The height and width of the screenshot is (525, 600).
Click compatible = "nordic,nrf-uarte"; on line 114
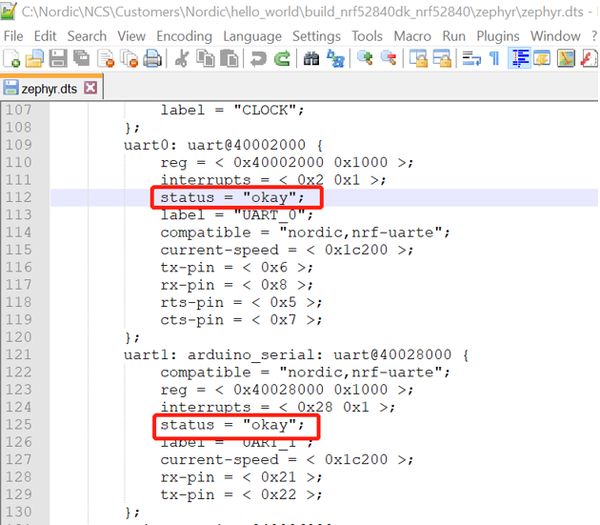click(305, 232)
